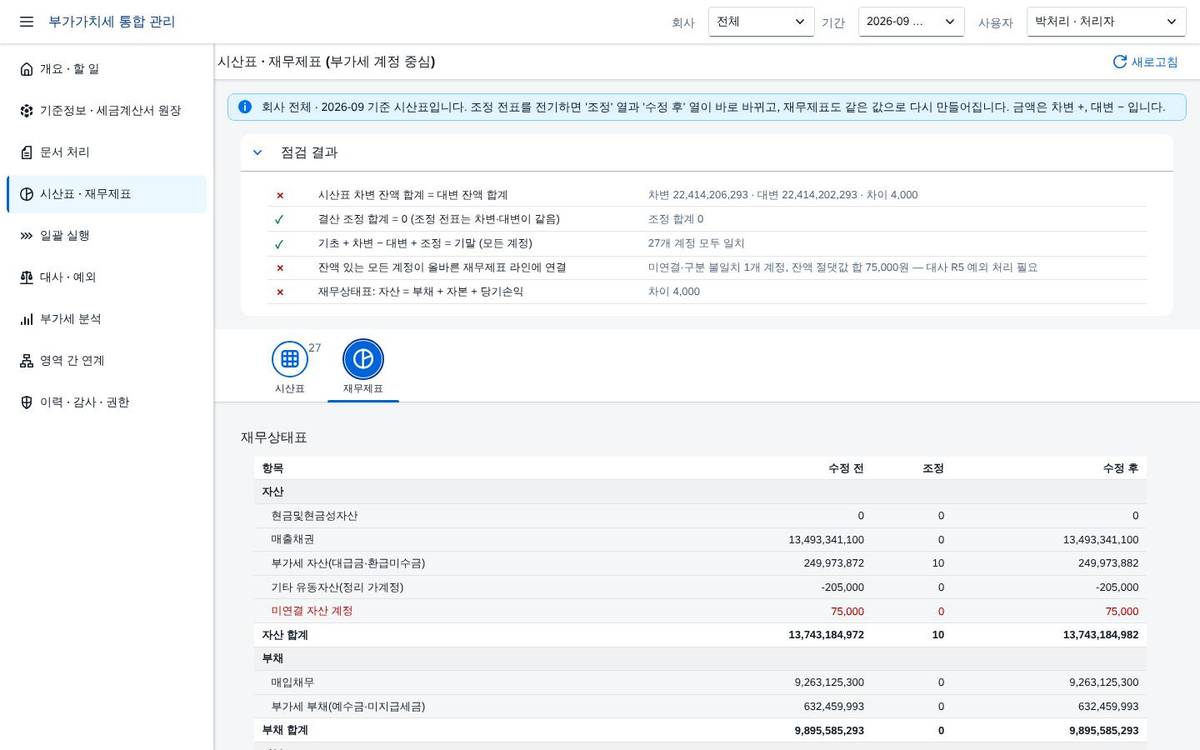Open 문서 처리 menu item
Viewport: 1200px width, 750px height.
[107, 153]
